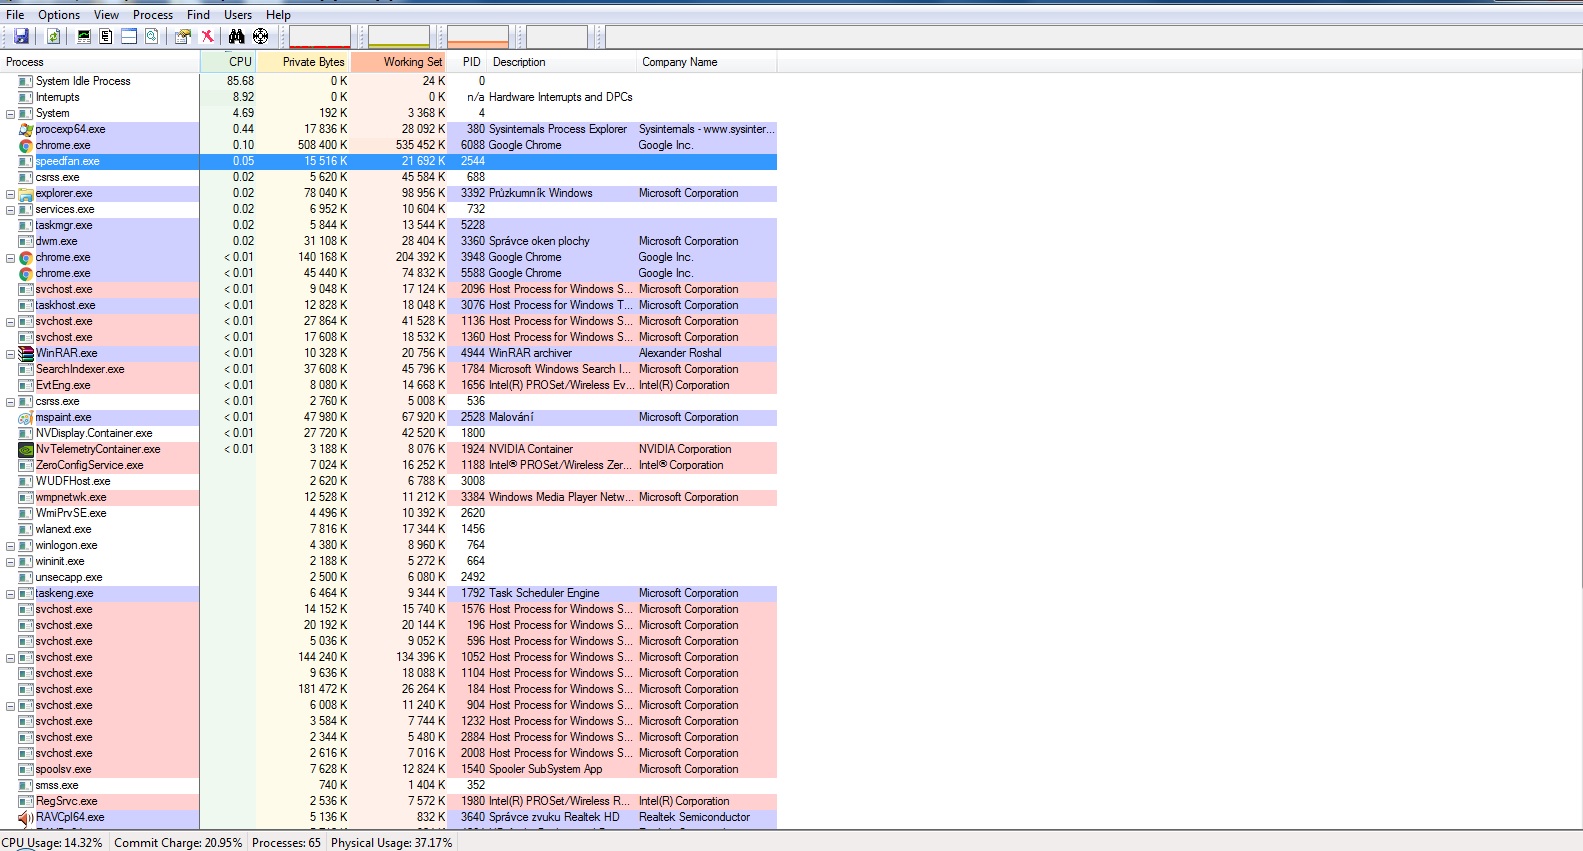Open the Users menu
The image size is (1583, 851).
(x=238, y=15)
